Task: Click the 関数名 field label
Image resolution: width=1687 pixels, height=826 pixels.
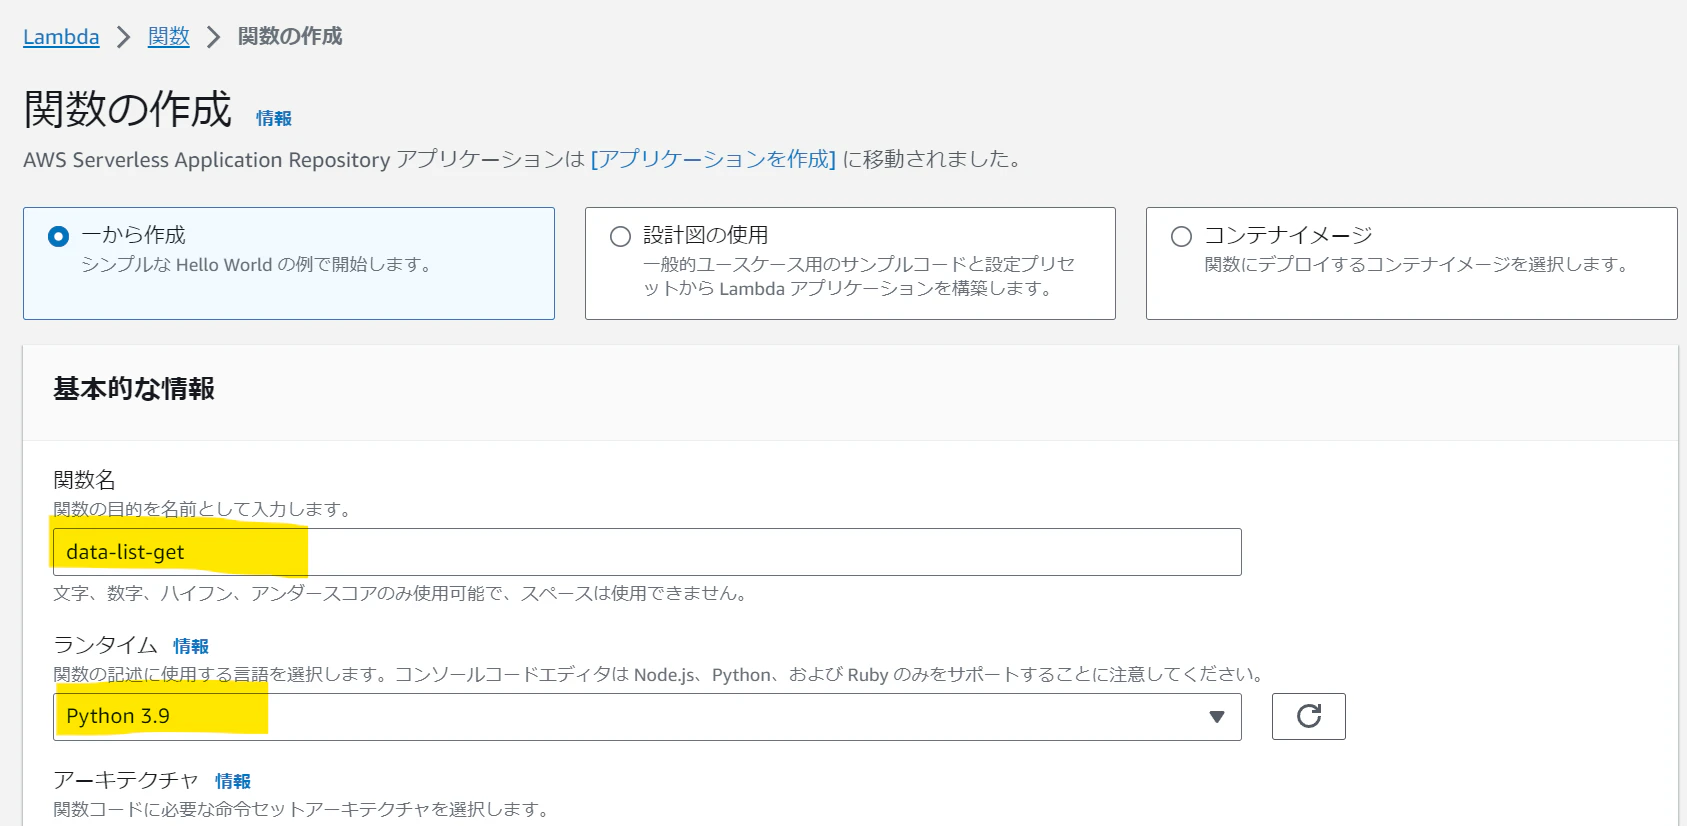Action: point(84,480)
